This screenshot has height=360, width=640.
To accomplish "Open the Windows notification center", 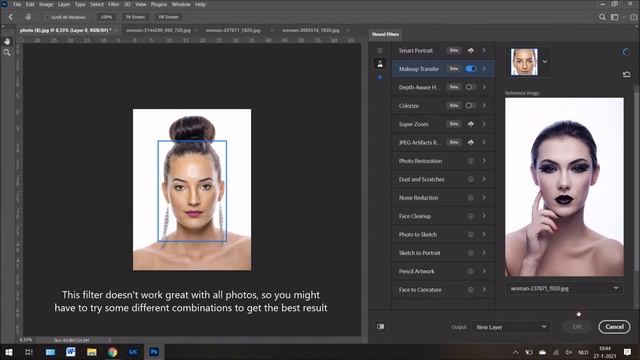I will click(627, 352).
